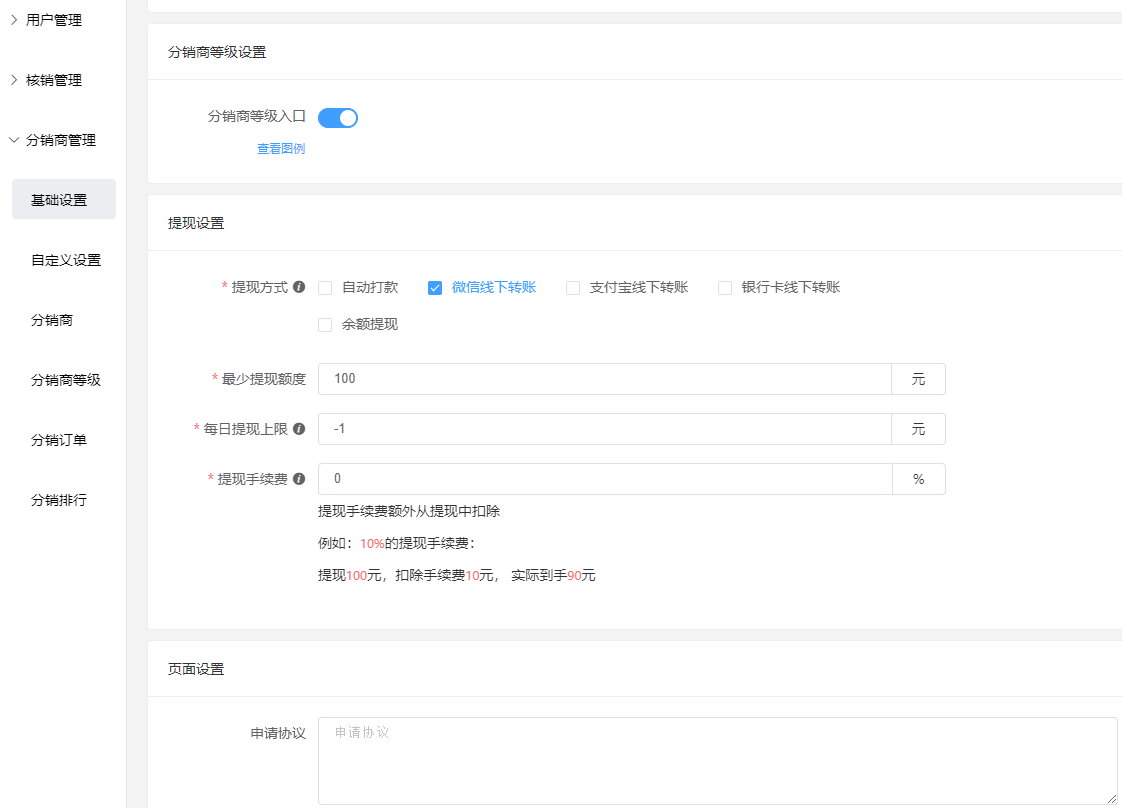The height and width of the screenshot is (808, 1122).
Task: Focus the 每日提现上限 input field
Action: (x=604, y=429)
